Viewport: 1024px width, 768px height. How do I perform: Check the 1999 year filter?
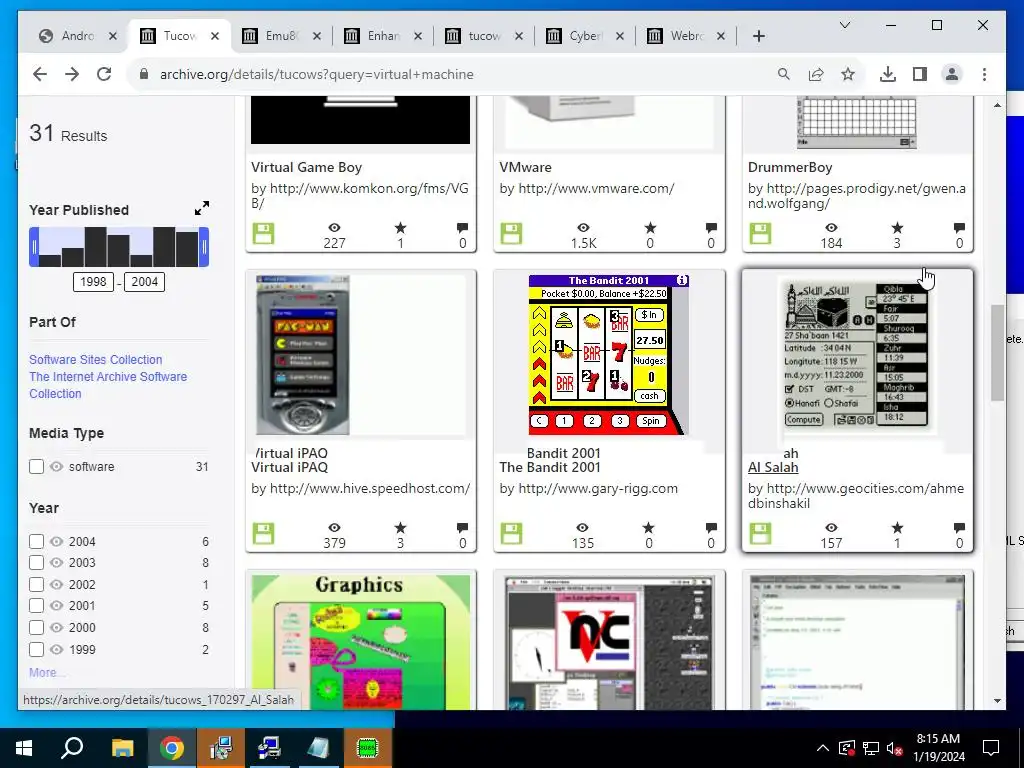click(37, 650)
